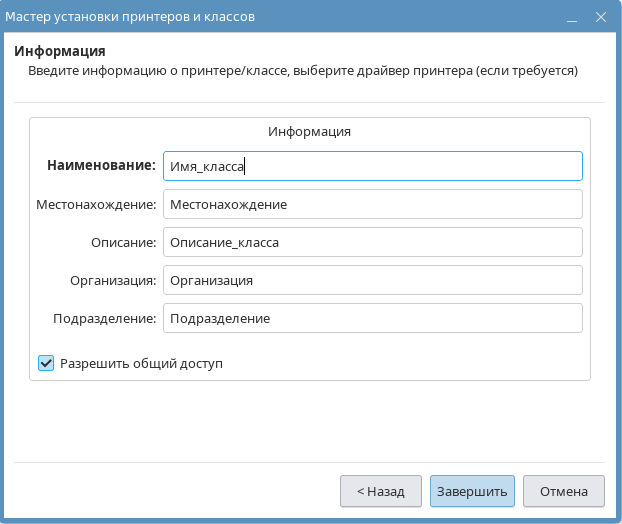622x524 pixels.
Task: Select the Организация text field
Action: tap(372, 280)
